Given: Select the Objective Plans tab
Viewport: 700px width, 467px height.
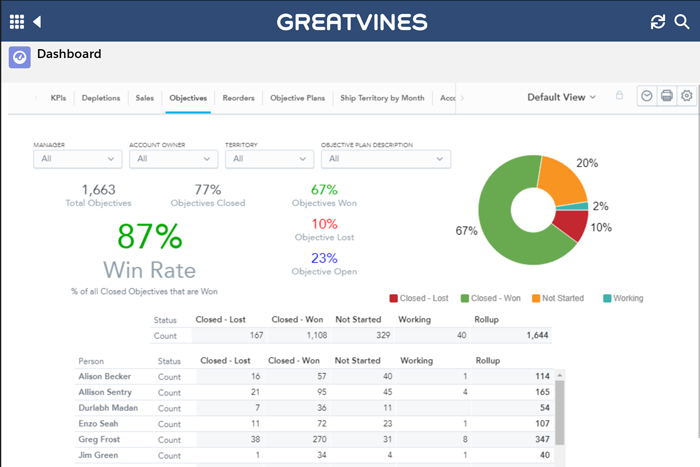Looking at the screenshot, I should pyautogui.click(x=298, y=98).
